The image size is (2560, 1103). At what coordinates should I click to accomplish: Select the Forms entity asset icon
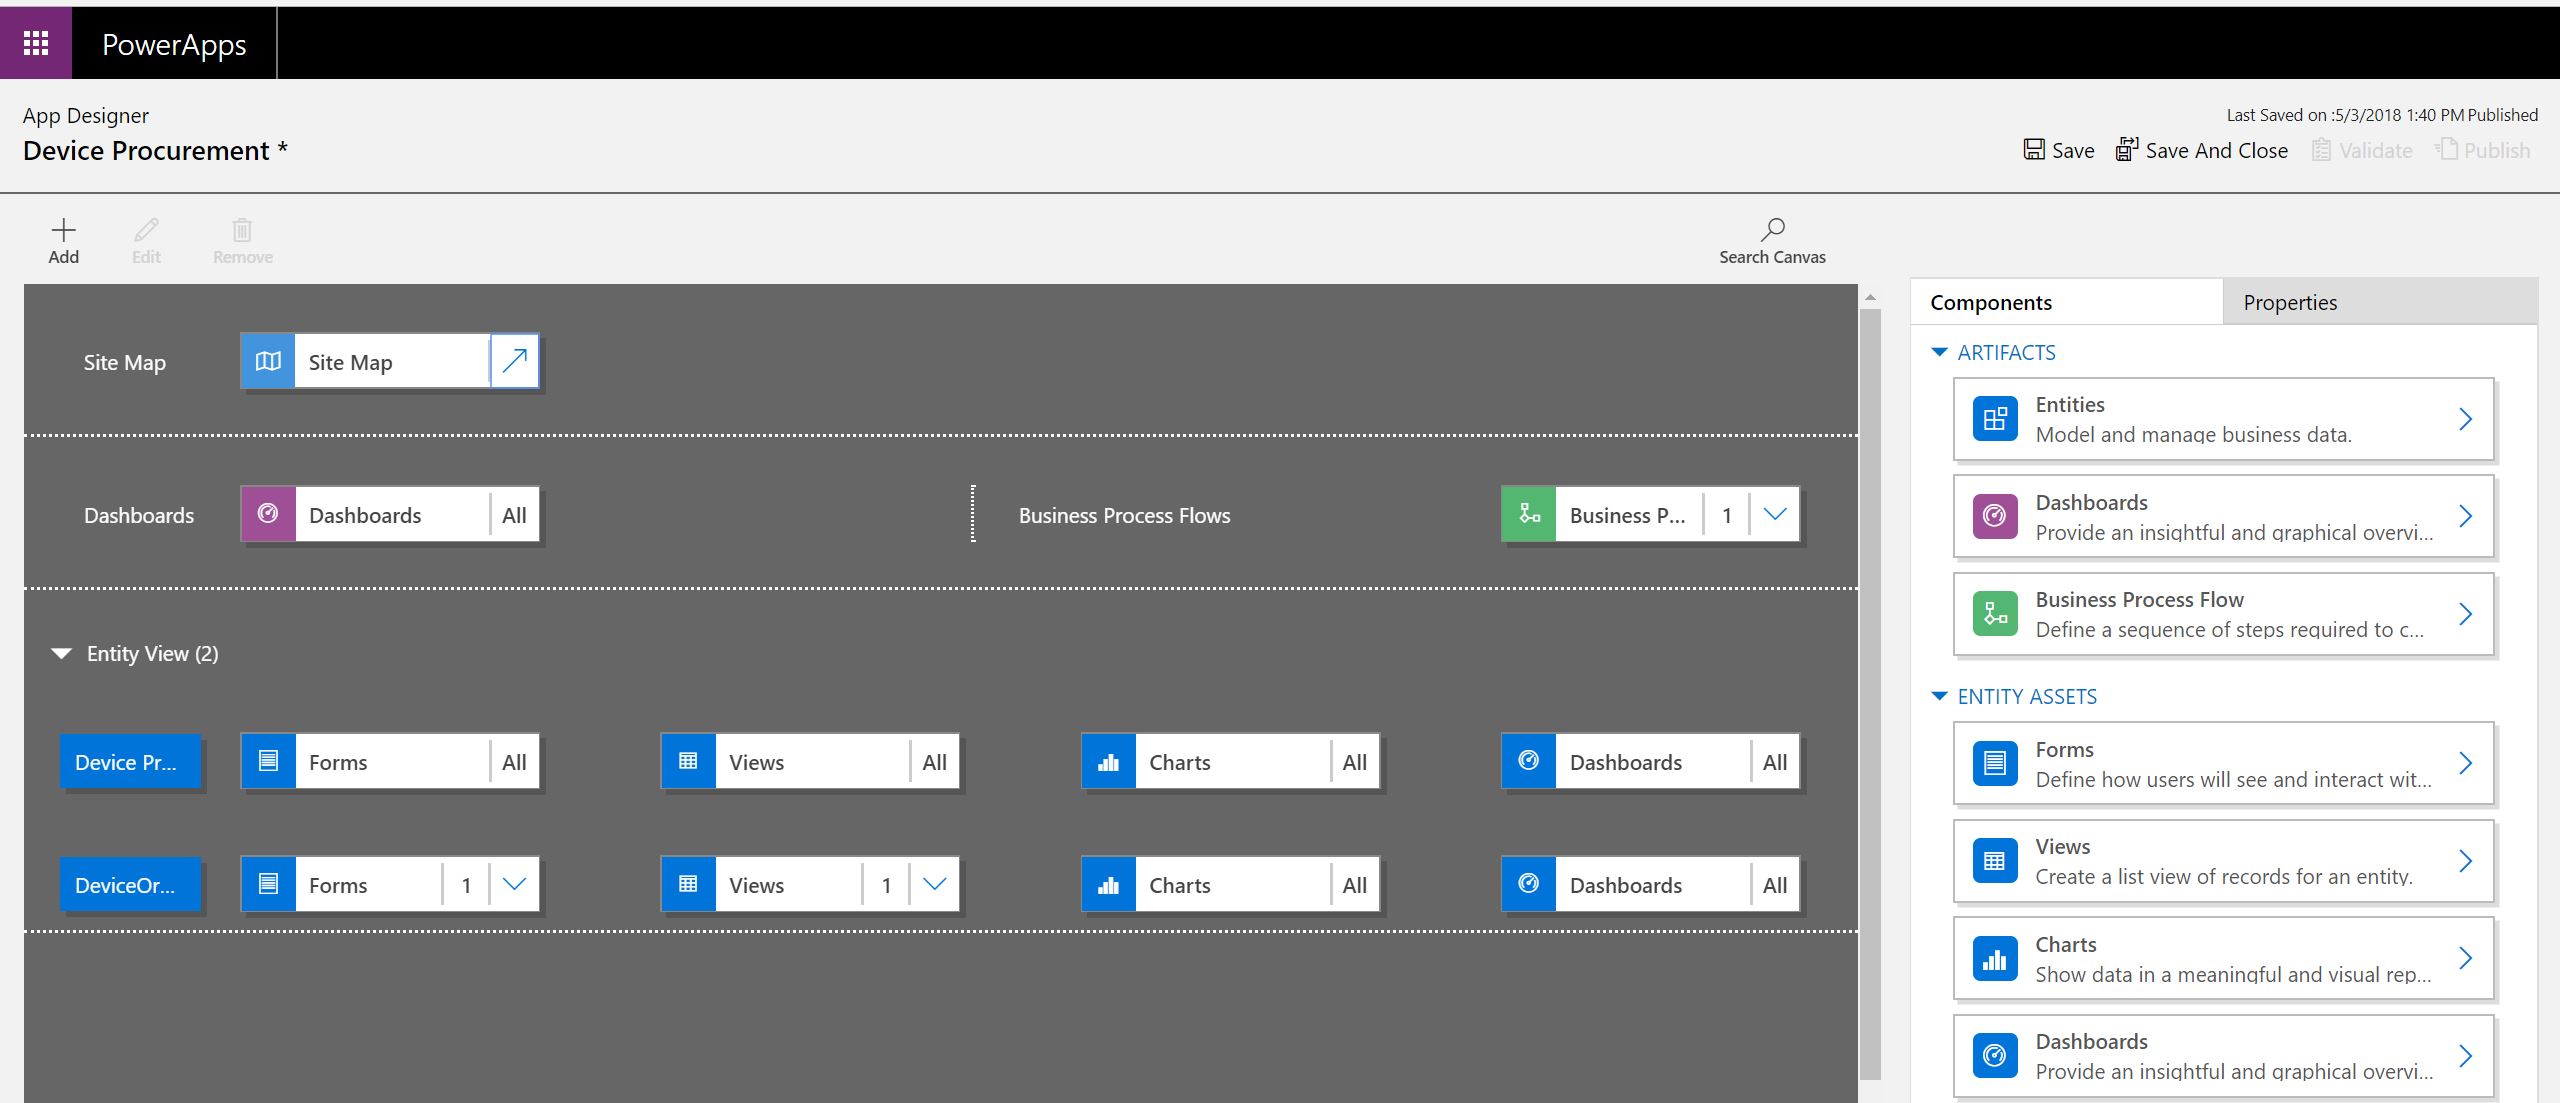coord(1995,762)
